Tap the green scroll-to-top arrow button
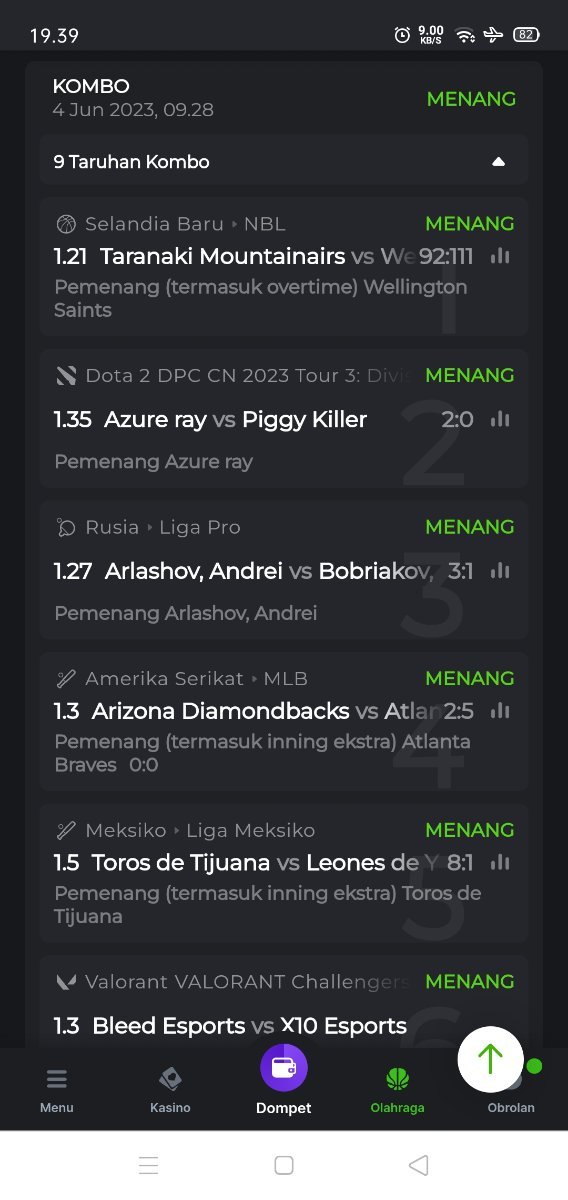Image resolution: width=568 pixels, height=1200 pixels. point(490,1059)
